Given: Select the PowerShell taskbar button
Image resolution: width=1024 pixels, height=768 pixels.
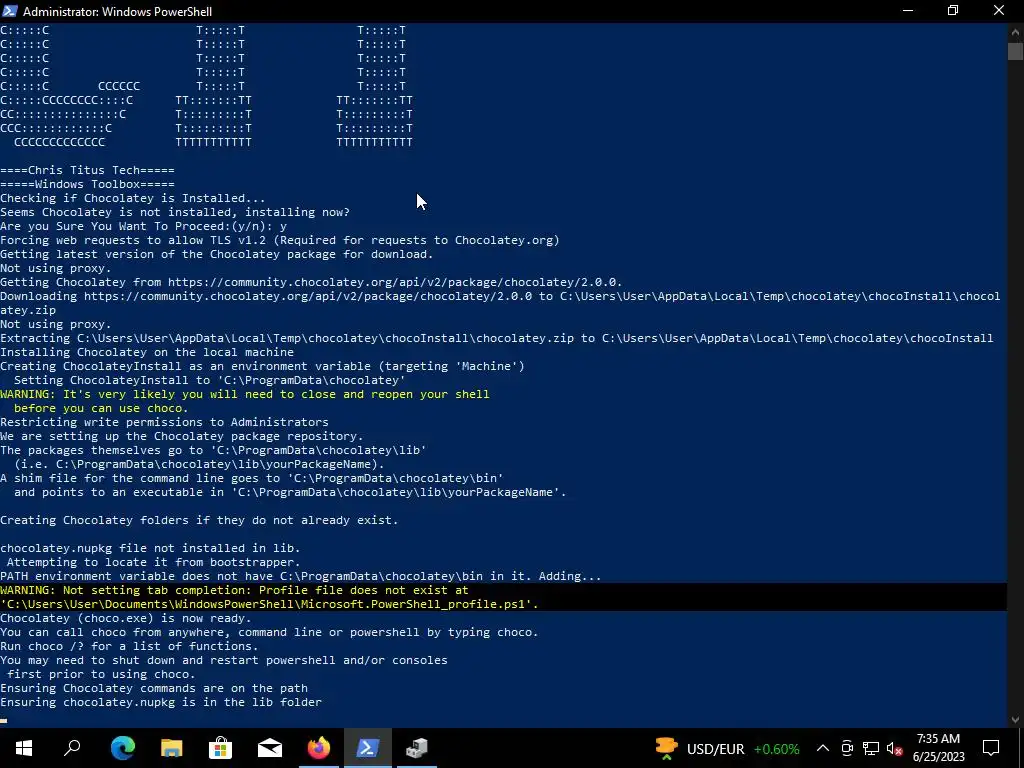Looking at the screenshot, I should tap(368, 748).
